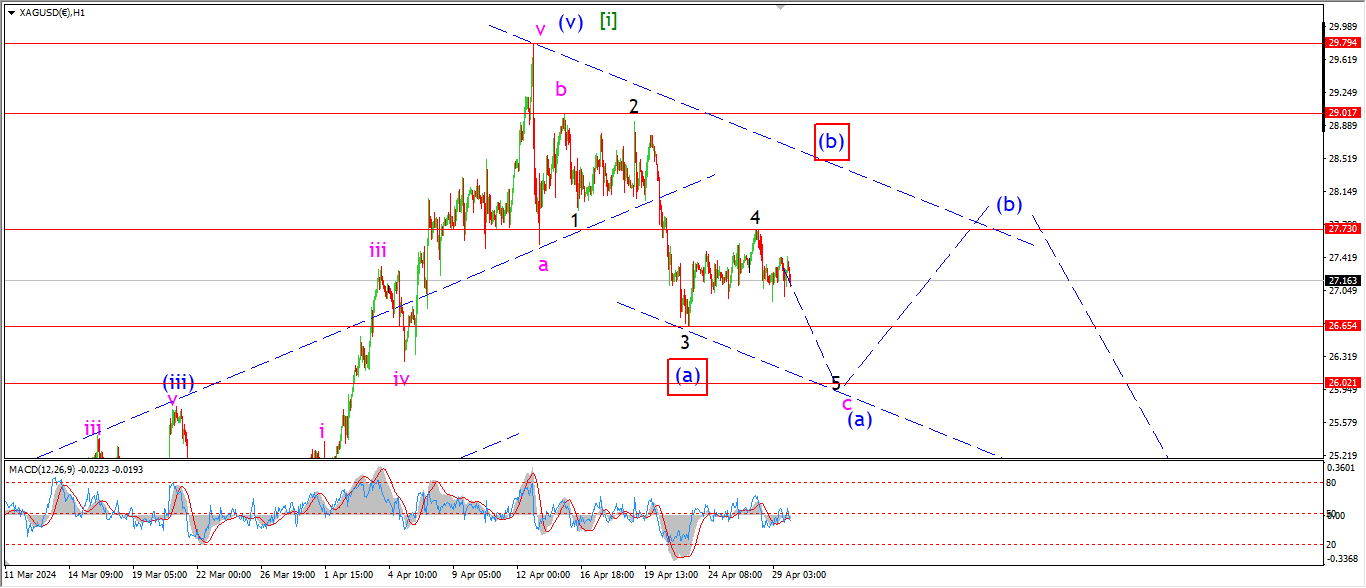
Task: Click the 29.794 red price label
Action: point(1341,43)
